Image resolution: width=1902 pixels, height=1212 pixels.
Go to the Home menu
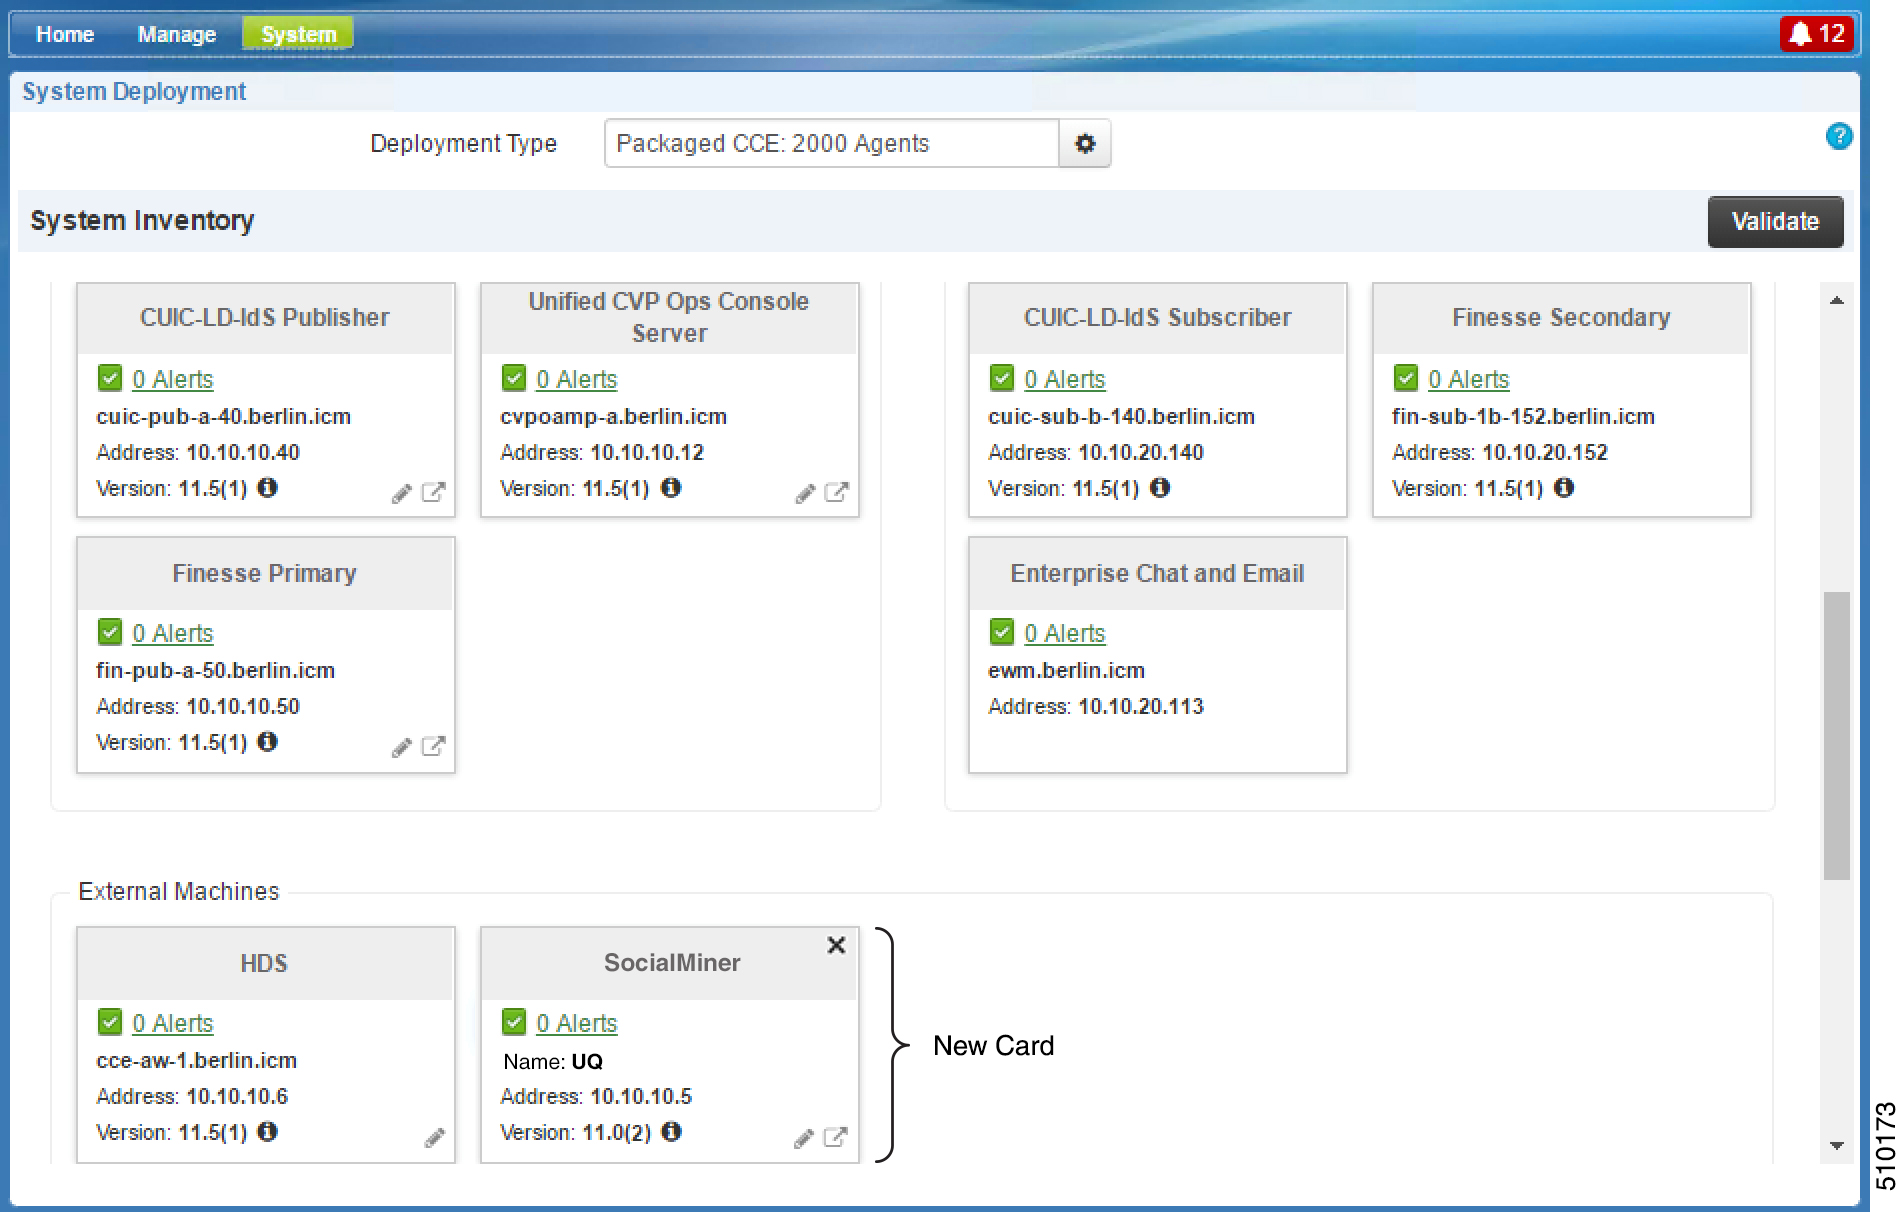click(x=65, y=34)
